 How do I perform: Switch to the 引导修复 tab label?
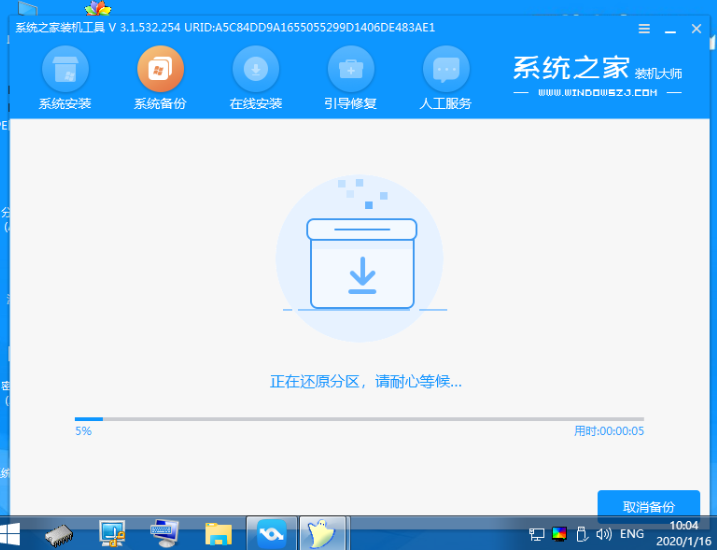[x=351, y=104]
